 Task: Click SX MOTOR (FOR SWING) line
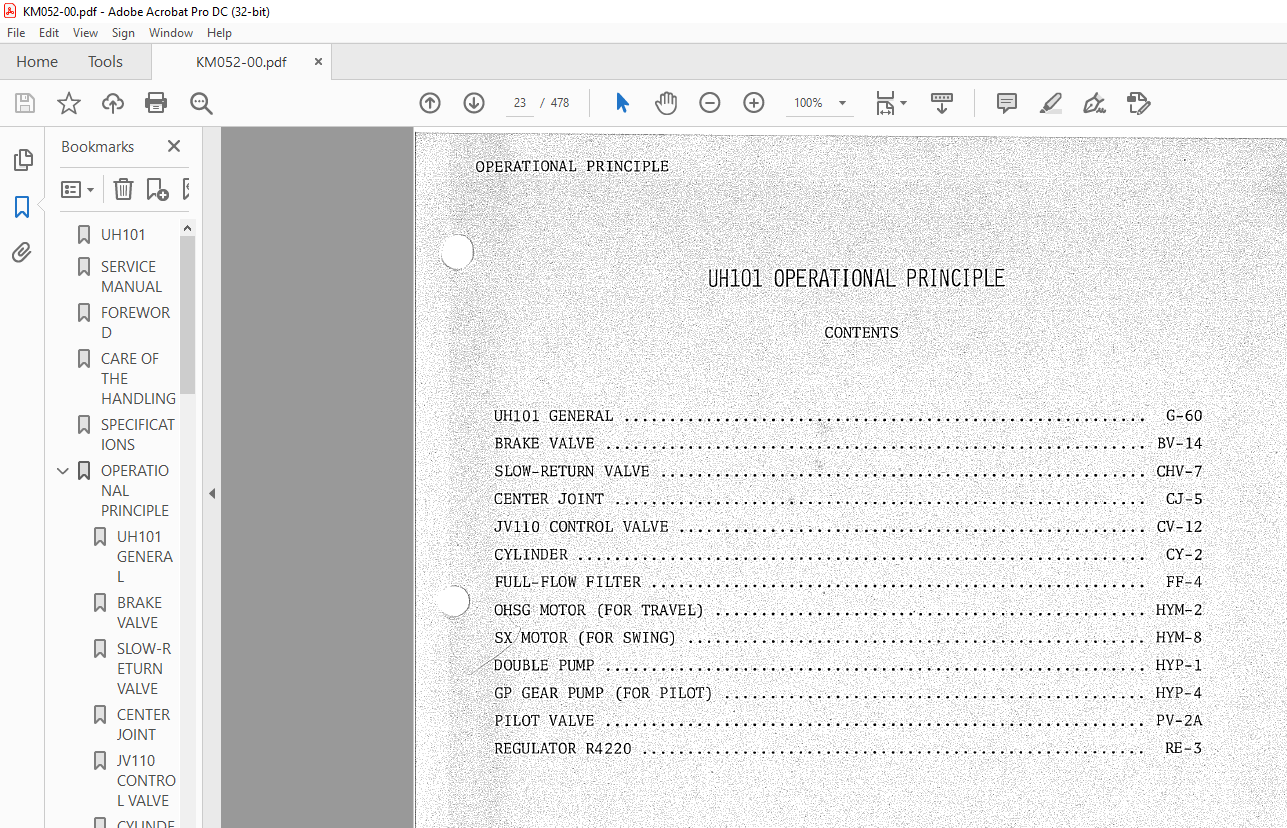848,638
